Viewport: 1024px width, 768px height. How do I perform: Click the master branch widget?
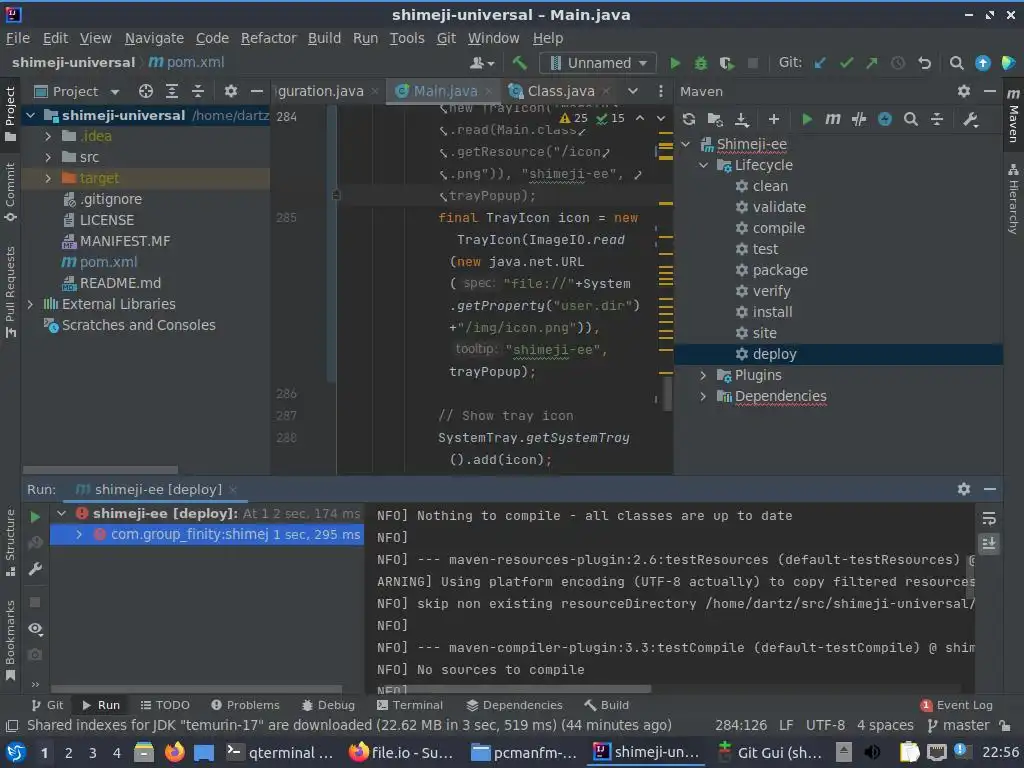tap(959, 726)
